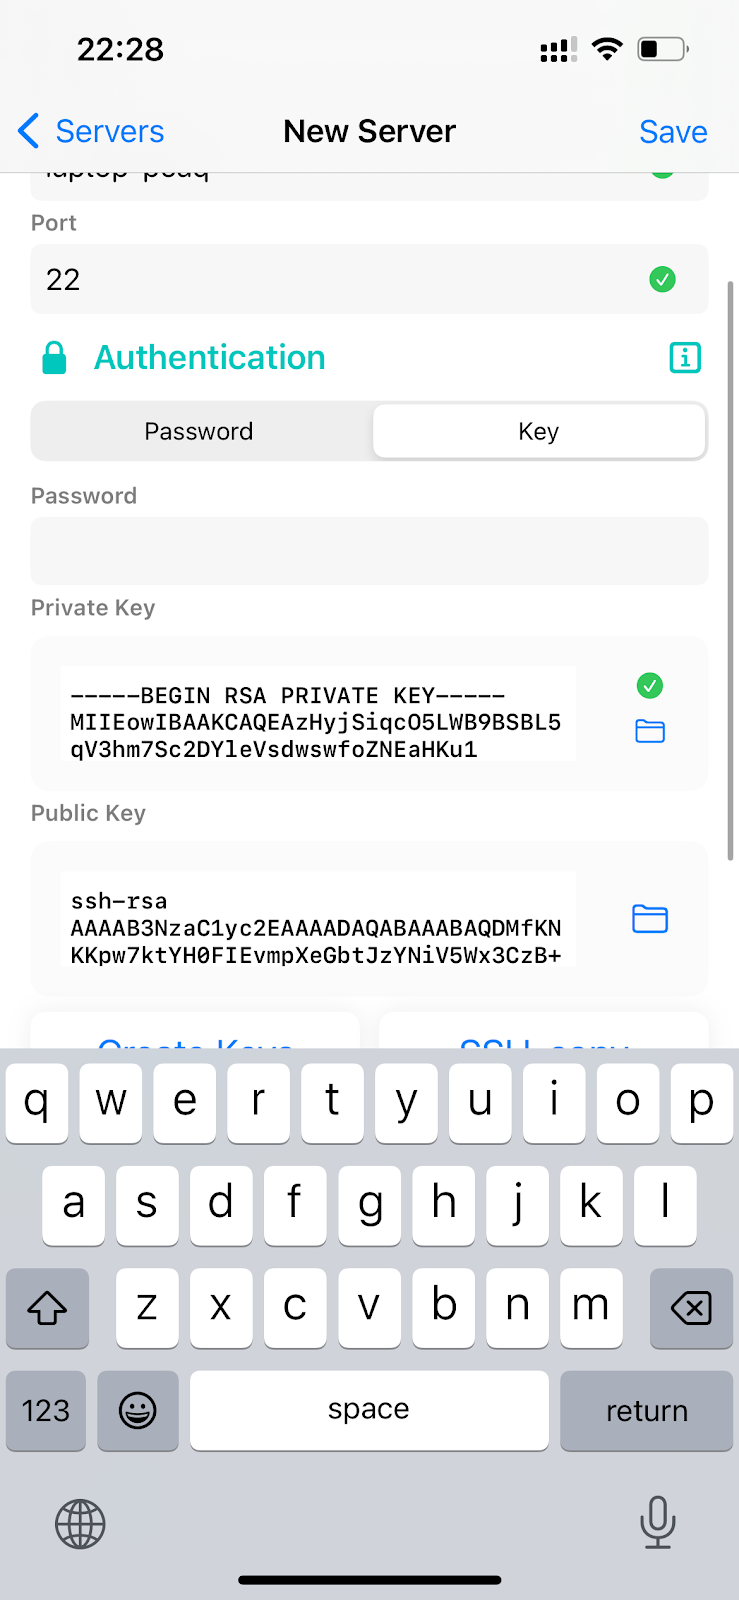Switch to Password authentication tab
The height and width of the screenshot is (1600, 739).
199,431
